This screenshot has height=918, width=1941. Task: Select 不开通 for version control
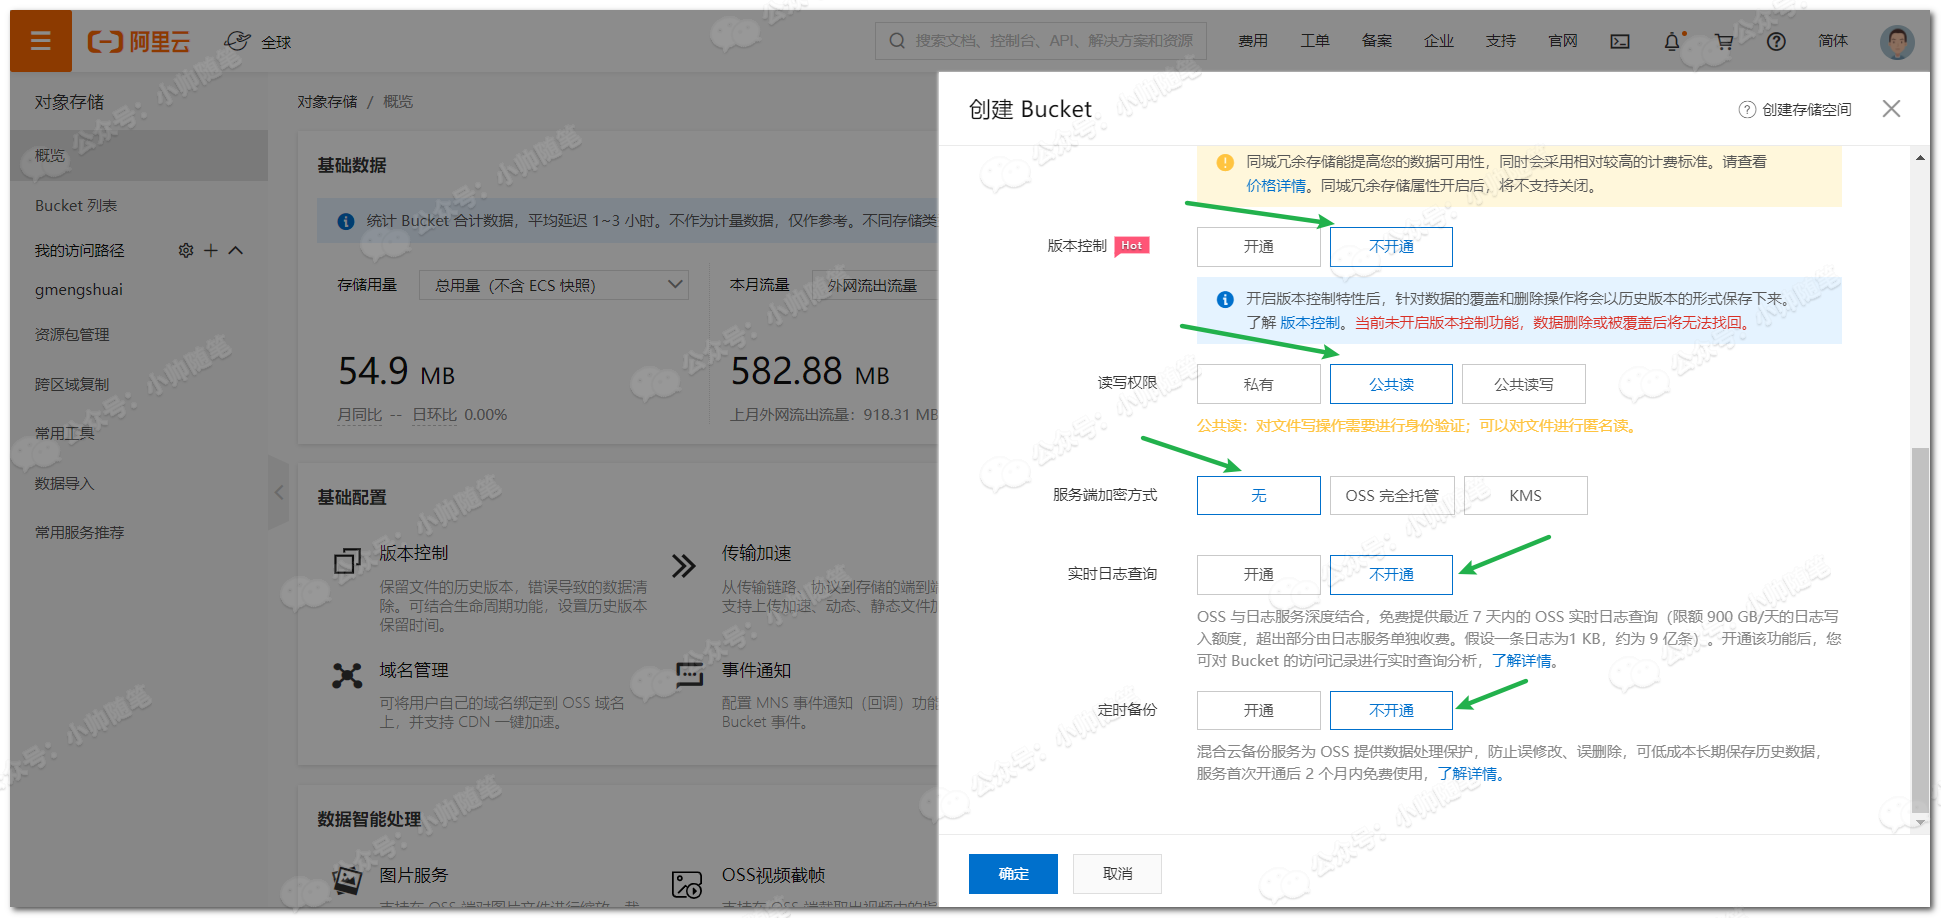[x=1391, y=247]
